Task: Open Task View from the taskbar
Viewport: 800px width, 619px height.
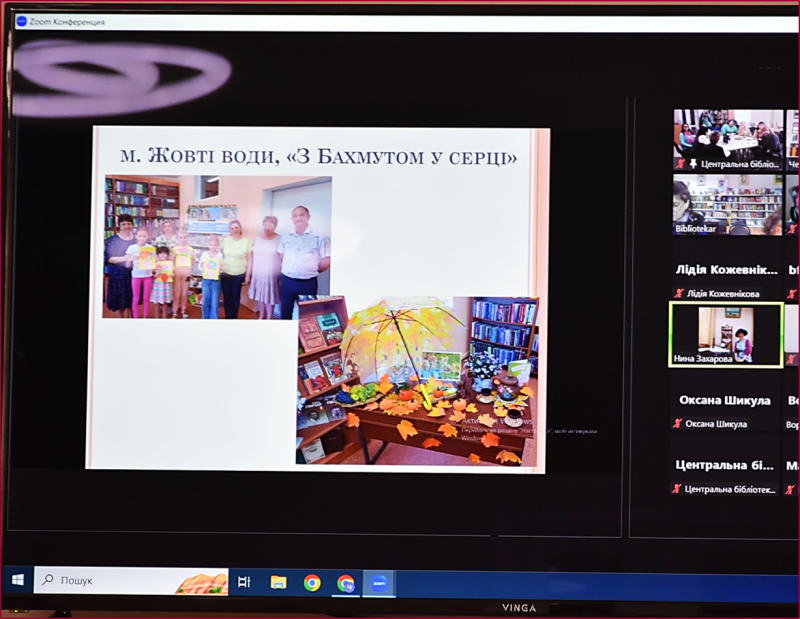Action: click(244, 582)
